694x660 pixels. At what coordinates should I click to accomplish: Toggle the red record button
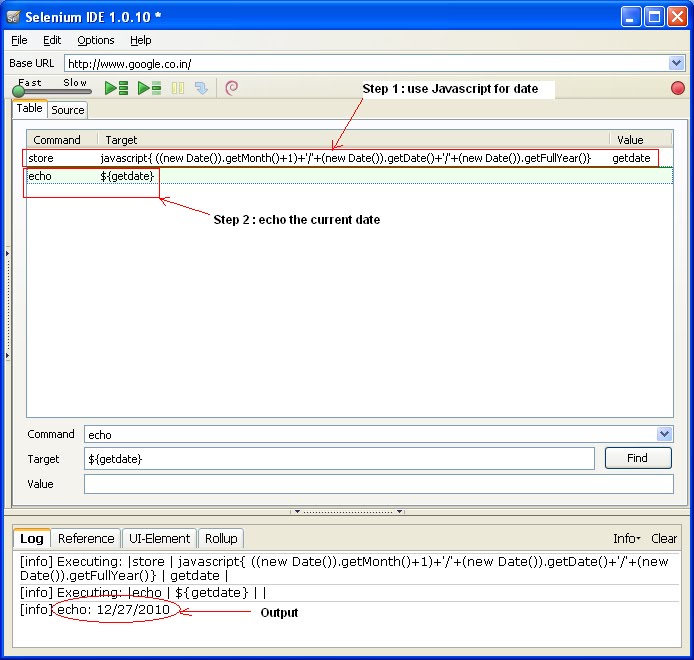[x=677, y=88]
